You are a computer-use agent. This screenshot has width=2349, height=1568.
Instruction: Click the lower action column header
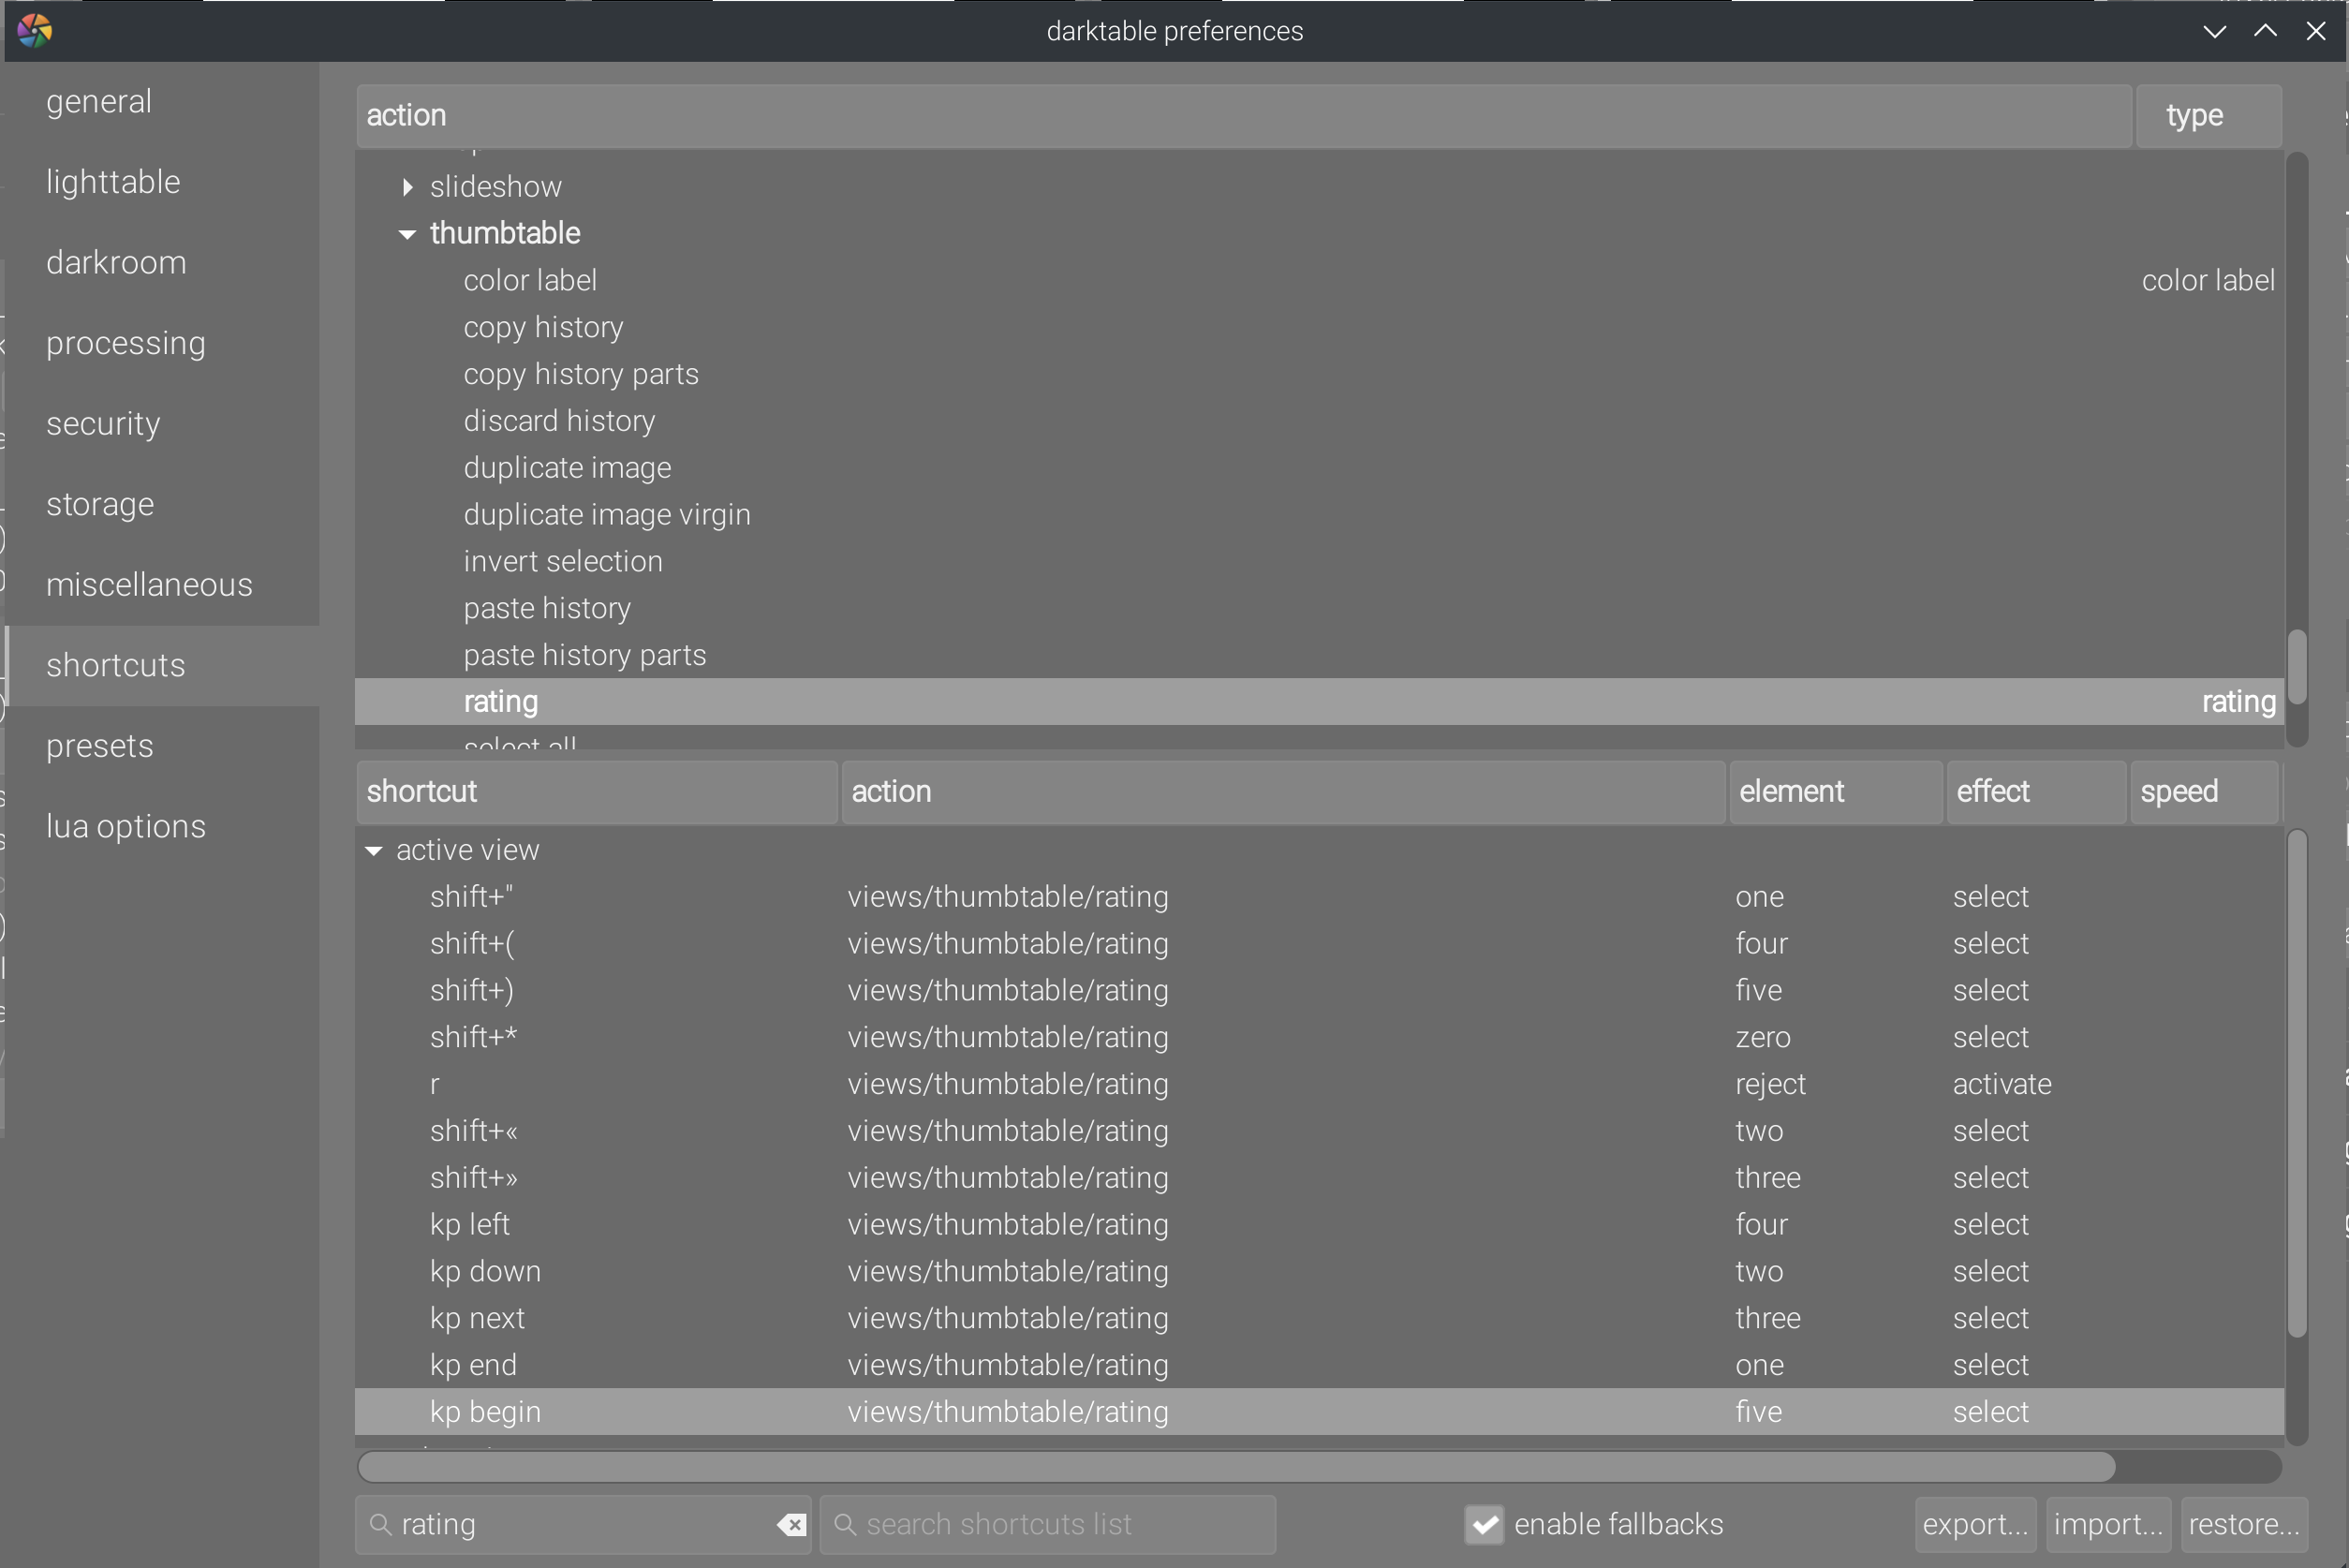(1284, 792)
